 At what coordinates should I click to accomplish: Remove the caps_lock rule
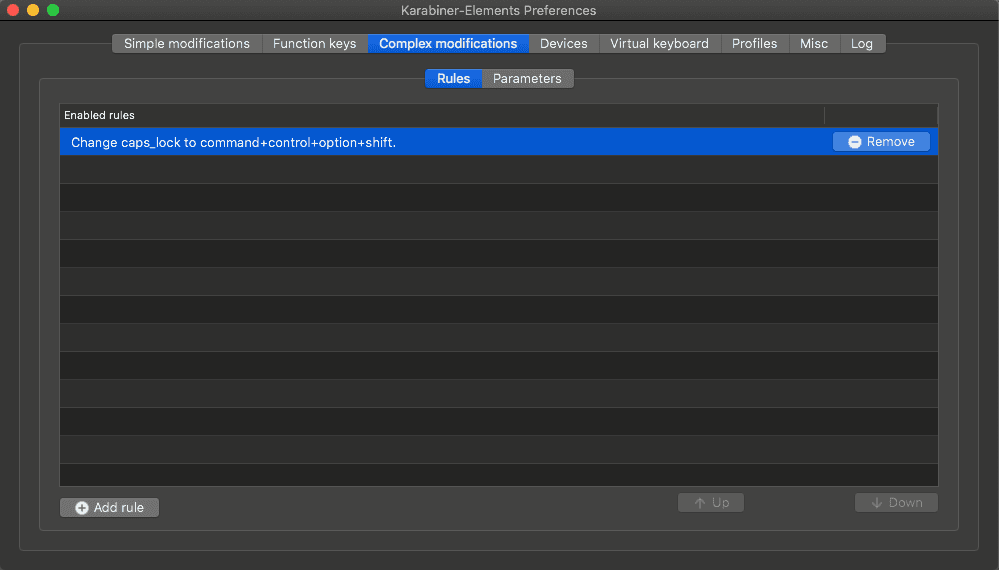pyautogui.click(x=881, y=141)
